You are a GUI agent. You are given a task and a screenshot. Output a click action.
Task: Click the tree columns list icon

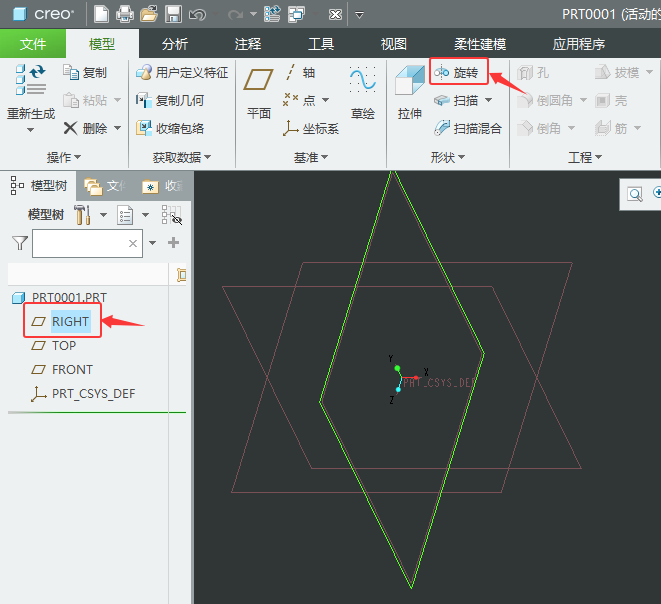coord(125,215)
